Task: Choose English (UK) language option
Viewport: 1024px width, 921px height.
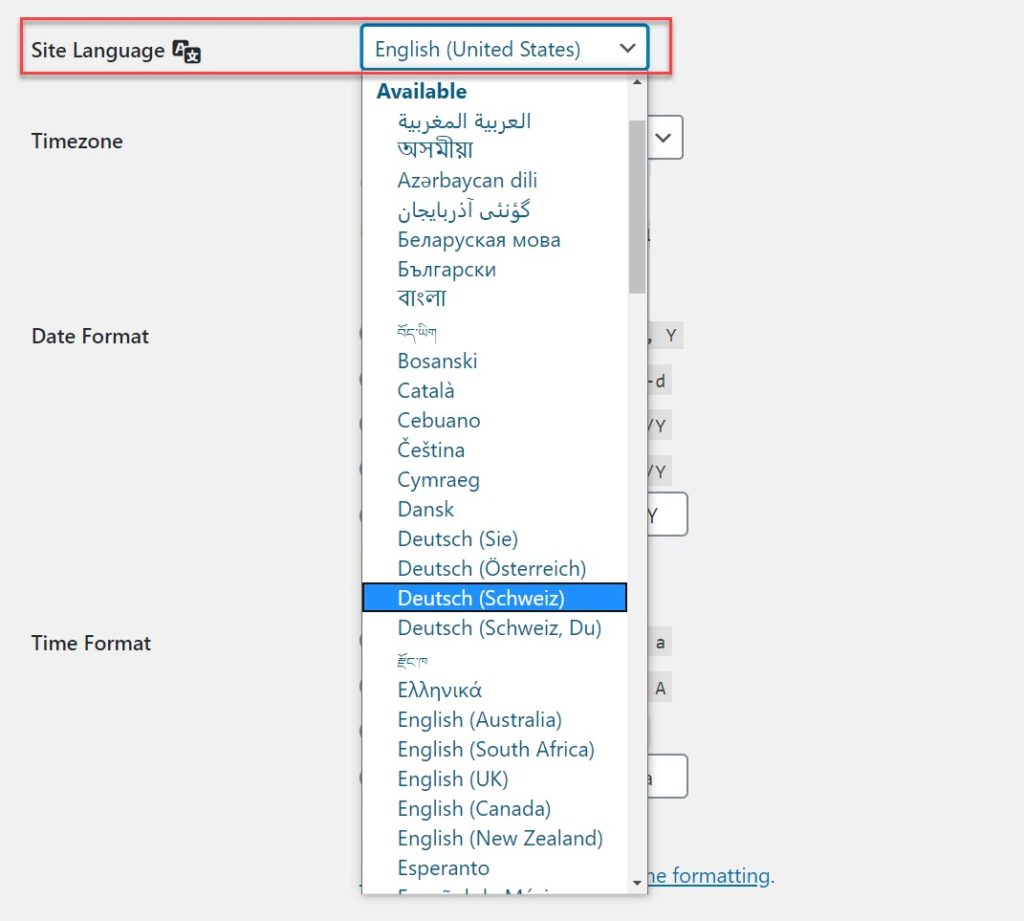Action: (x=452, y=778)
